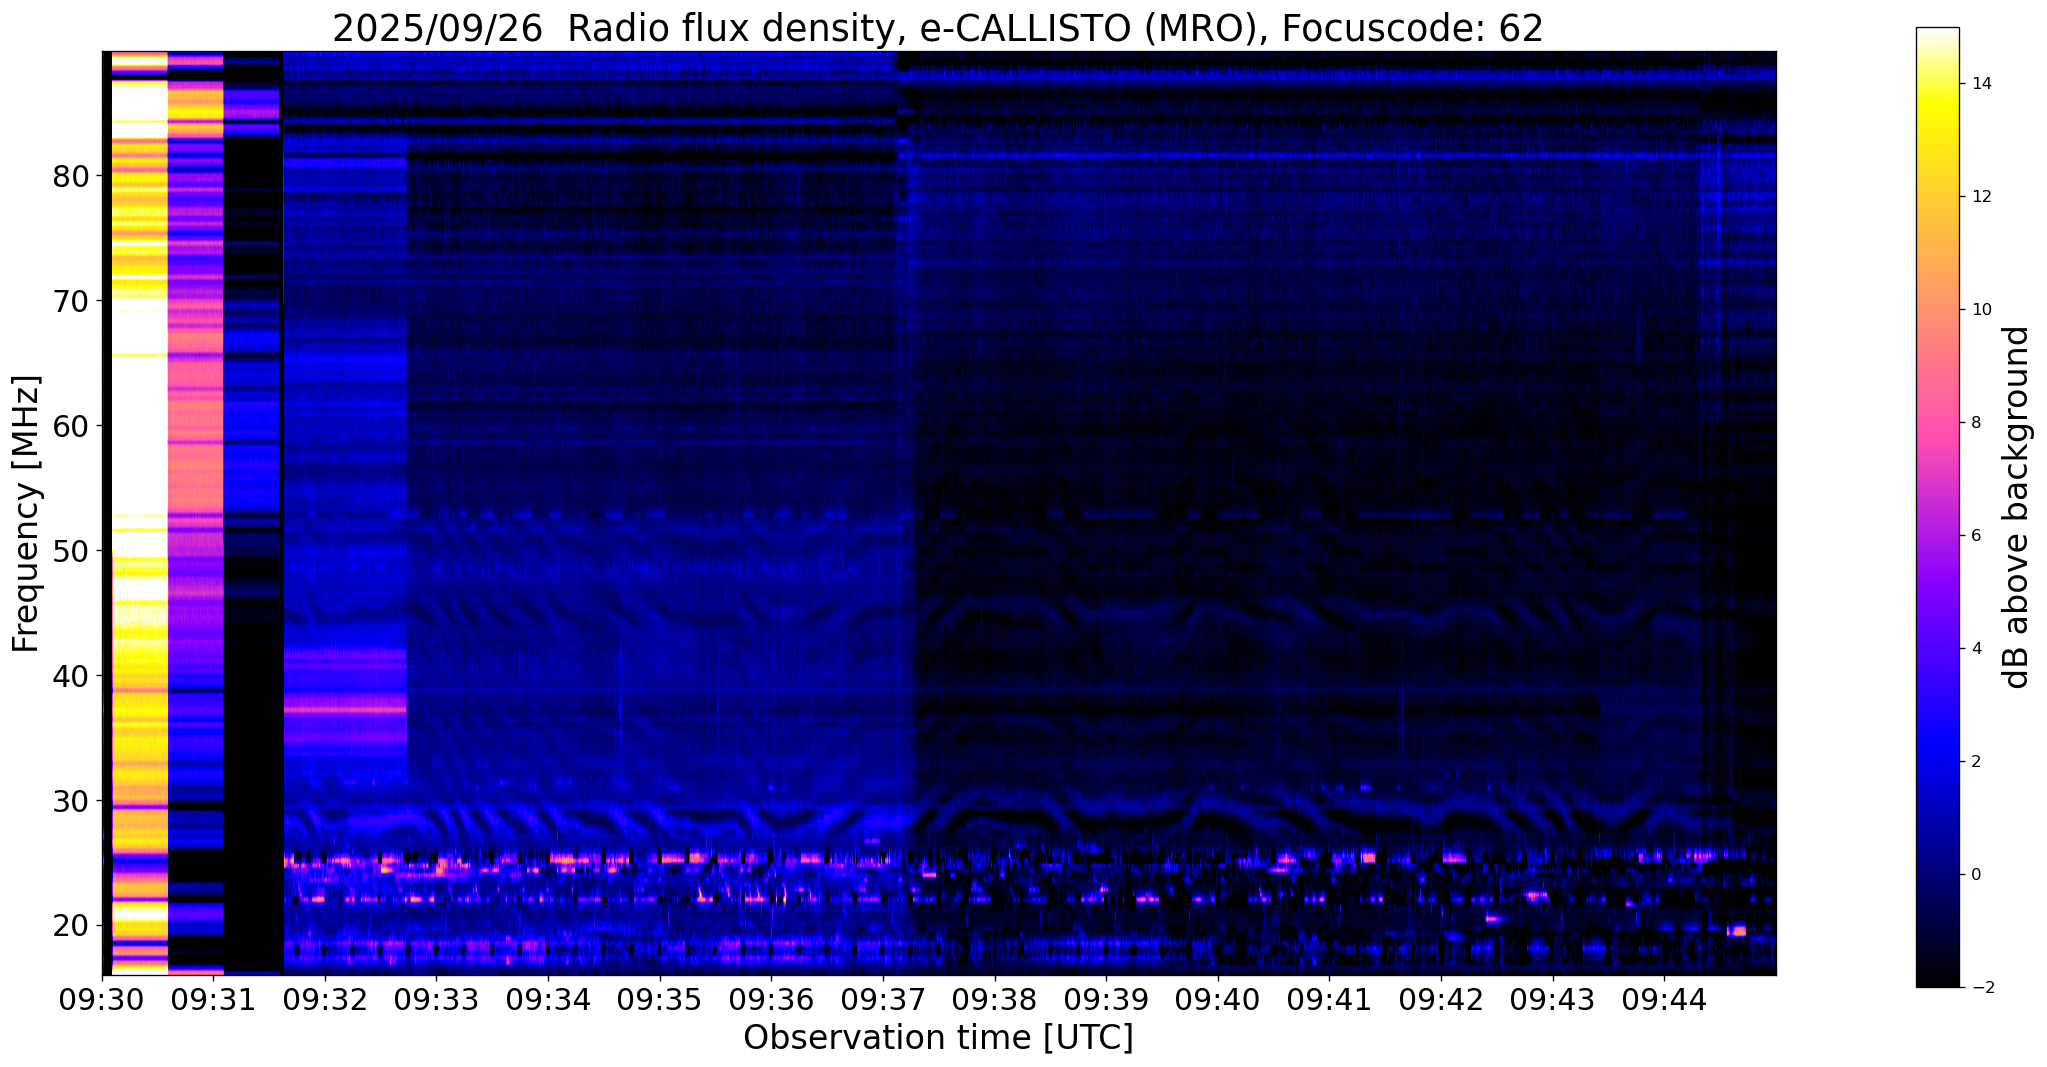Click the 09:39 time tick label

pos(1106,998)
